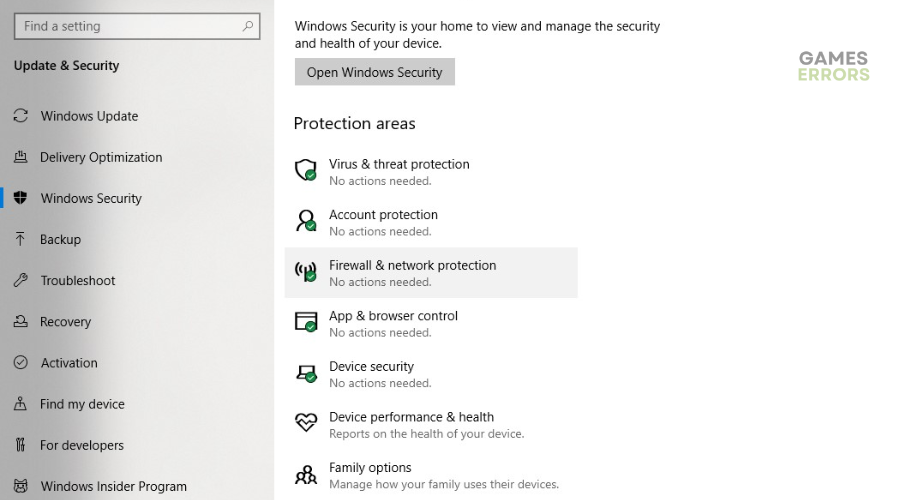The image size is (900, 500).
Task: Open Firewall & network protection
Action: pos(431,273)
